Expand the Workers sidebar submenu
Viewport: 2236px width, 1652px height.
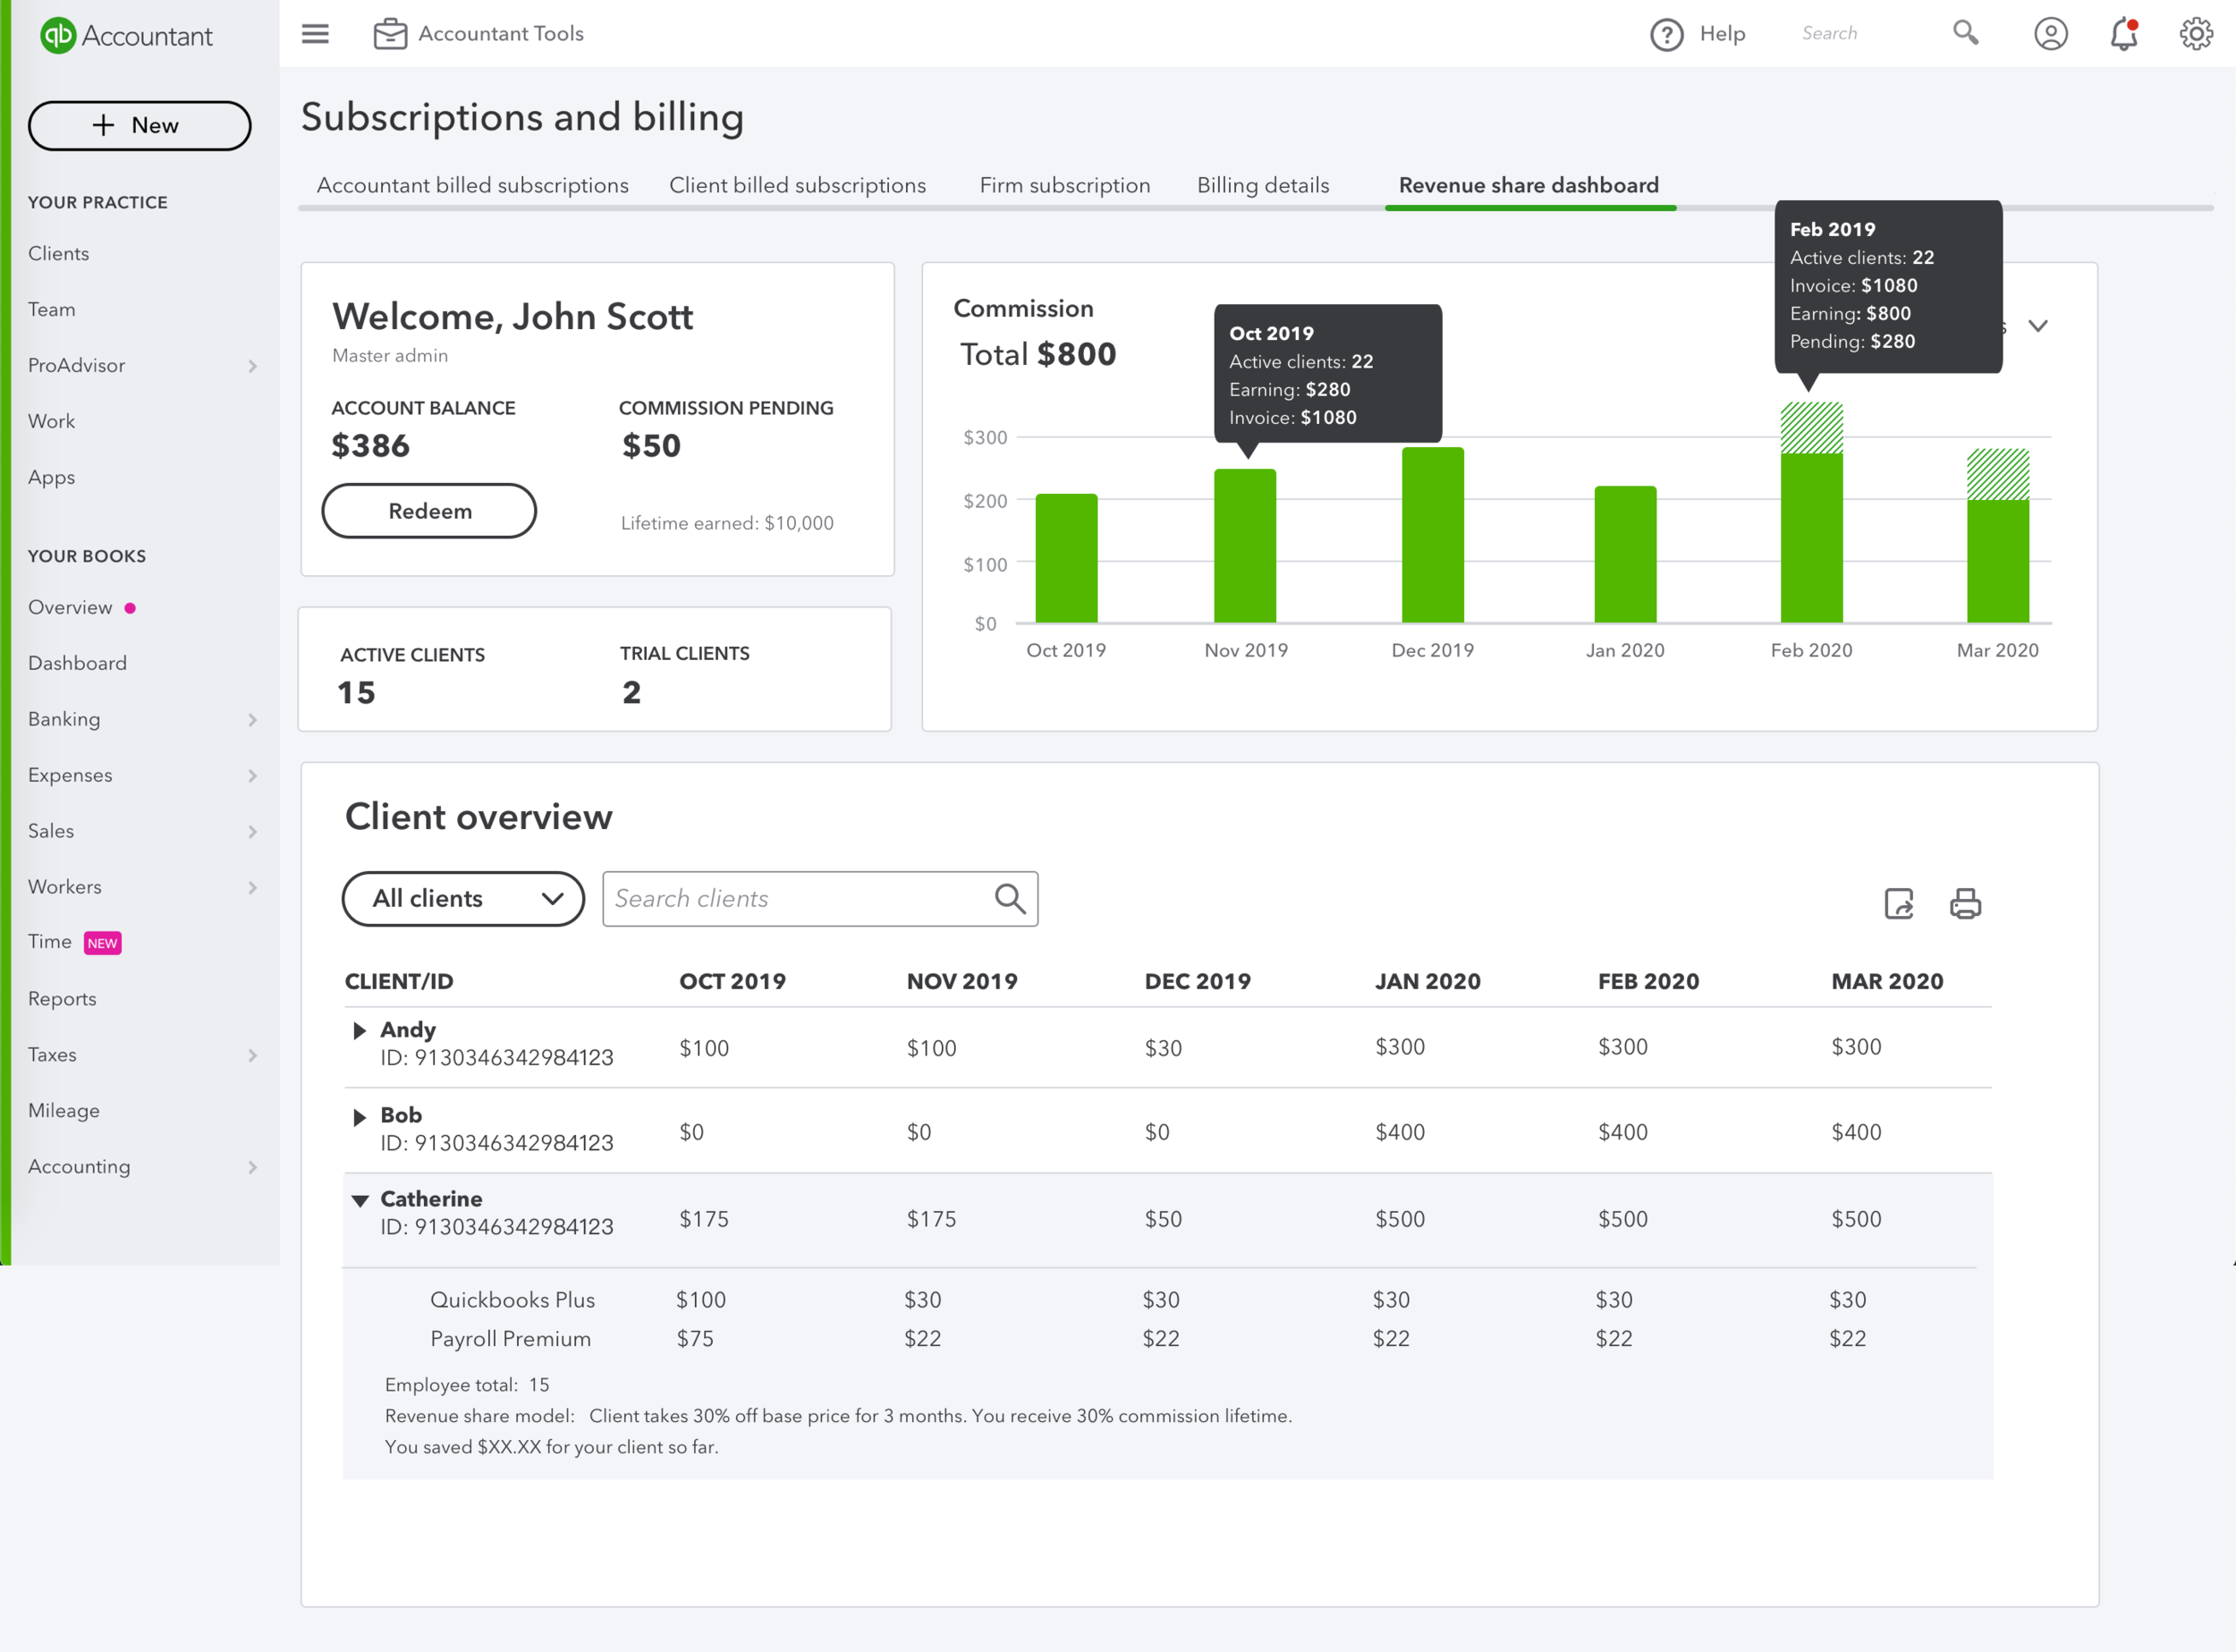click(x=252, y=888)
